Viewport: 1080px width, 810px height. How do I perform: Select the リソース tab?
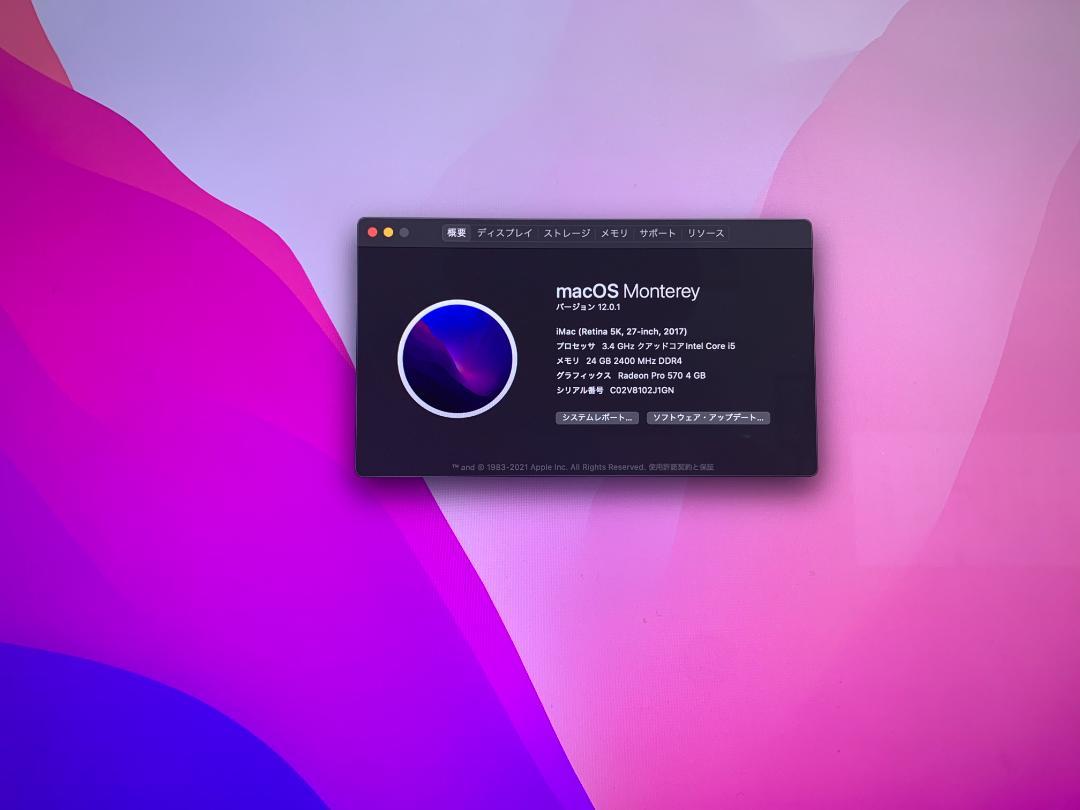click(x=706, y=233)
